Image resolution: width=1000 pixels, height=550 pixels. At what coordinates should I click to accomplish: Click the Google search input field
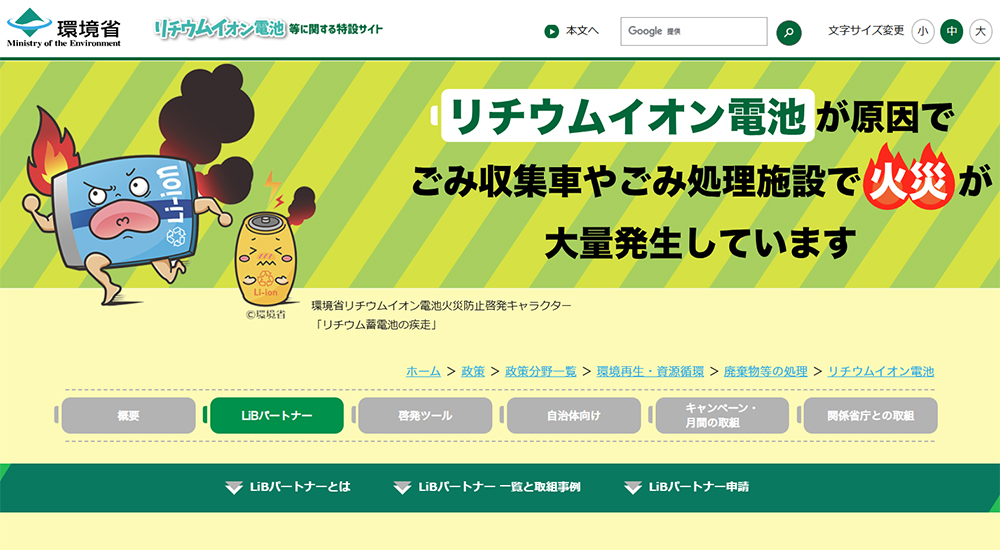[694, 31]
